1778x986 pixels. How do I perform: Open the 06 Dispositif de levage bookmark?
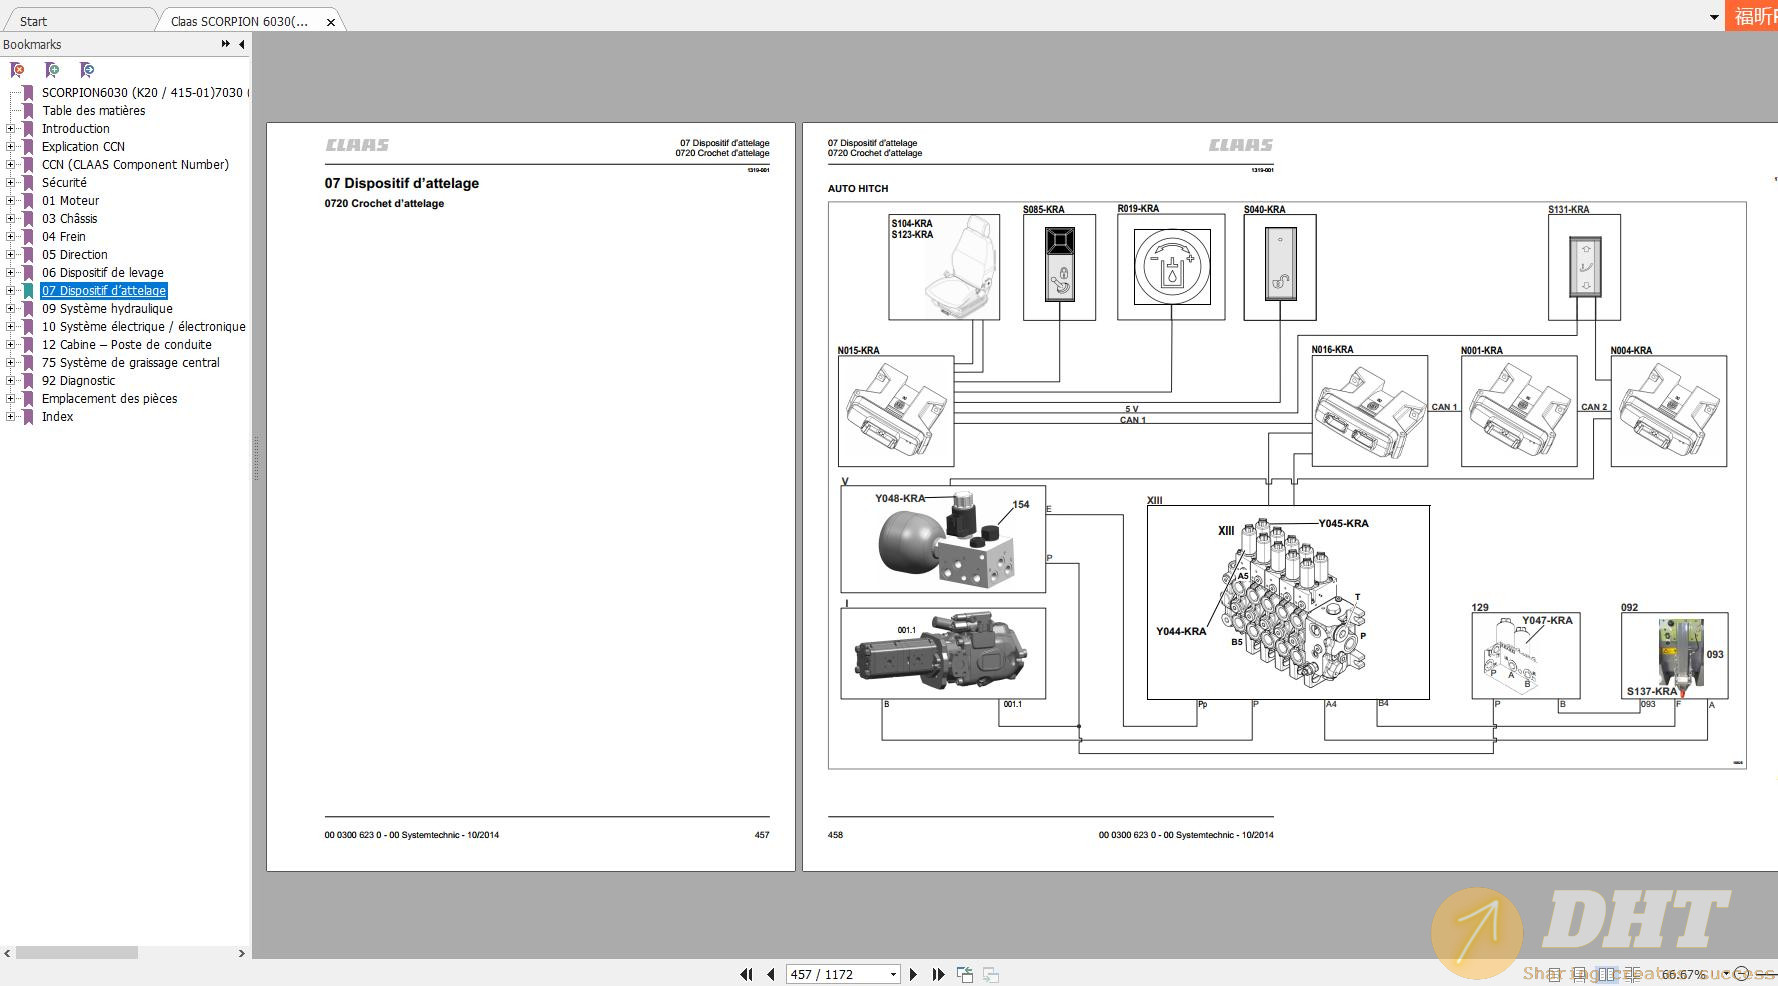[102, 272]
